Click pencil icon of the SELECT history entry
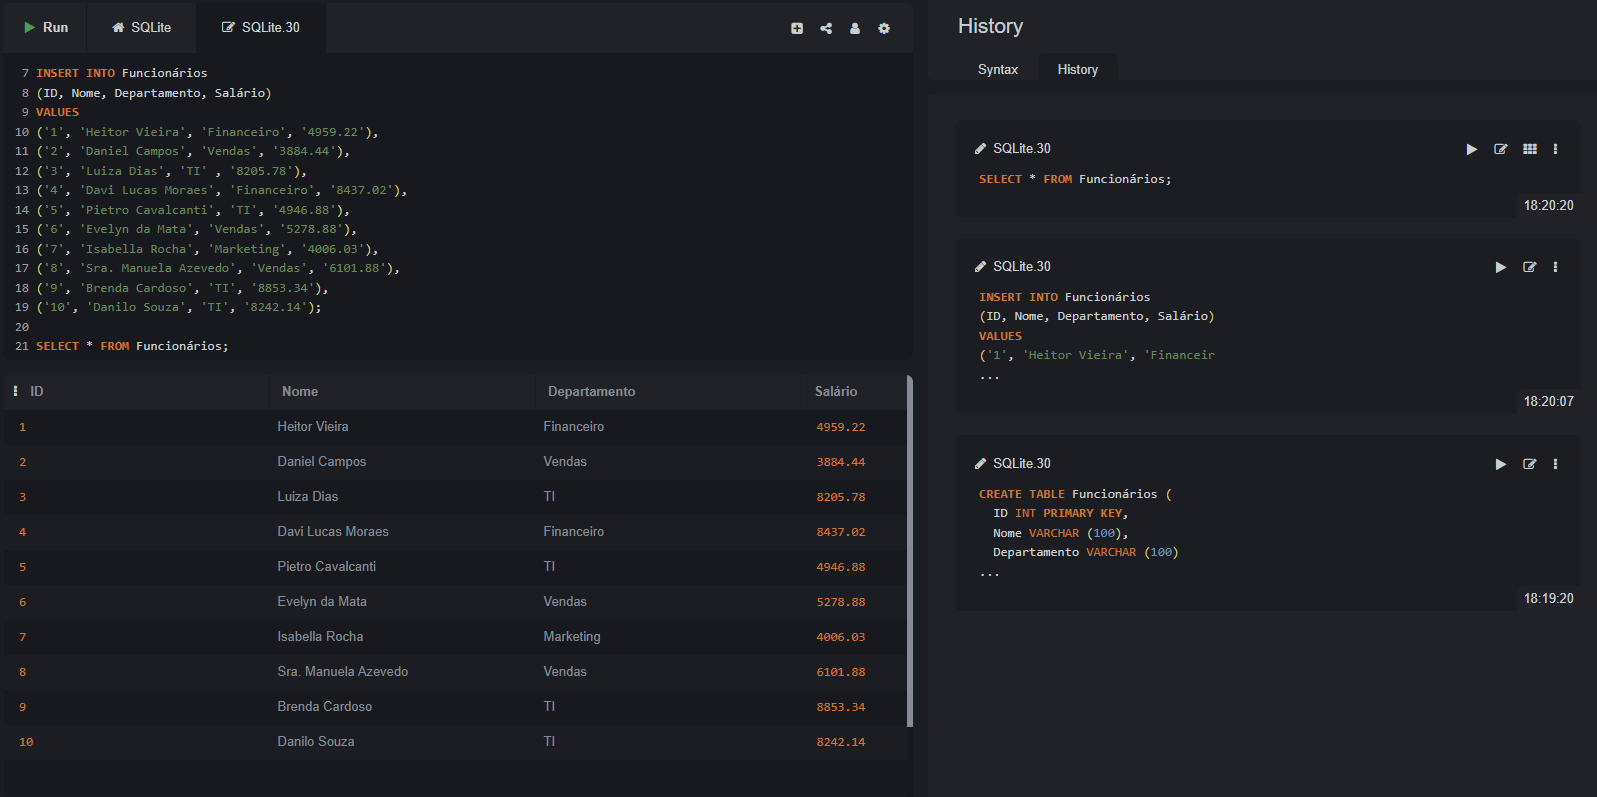Image resolution: width=1597 pixels, height=797 pixels. pos(981,149)
